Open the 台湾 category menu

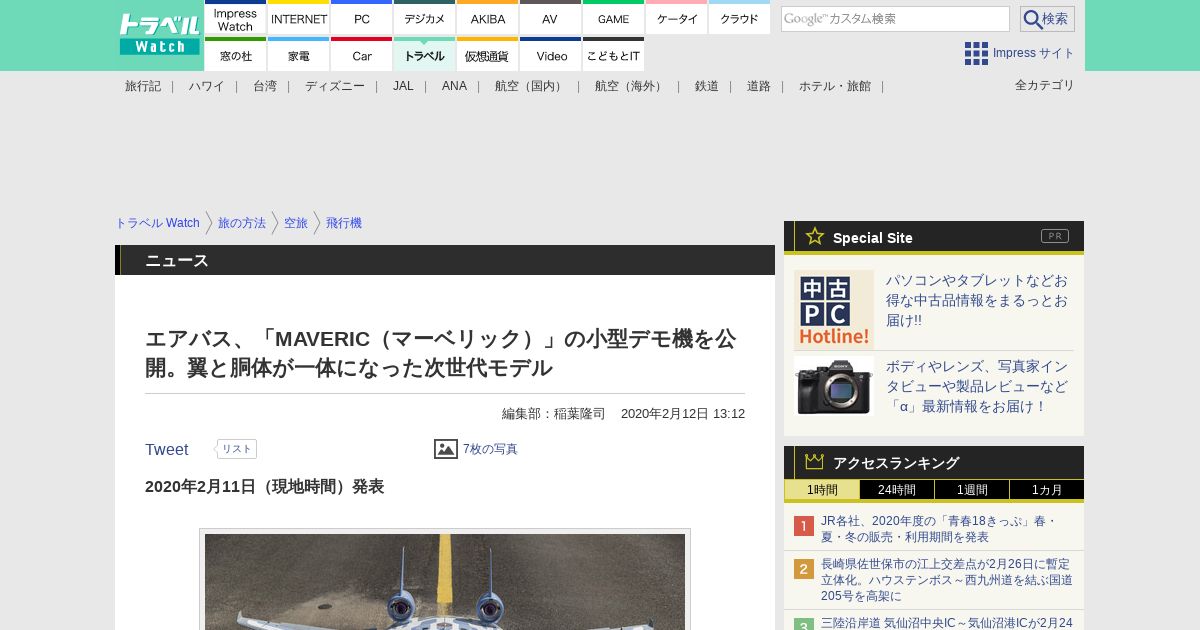click(x=265, y=86)
